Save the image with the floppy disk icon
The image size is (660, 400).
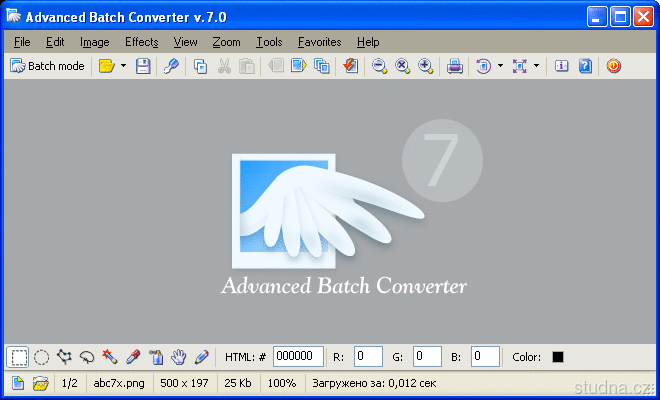[143, 66]
